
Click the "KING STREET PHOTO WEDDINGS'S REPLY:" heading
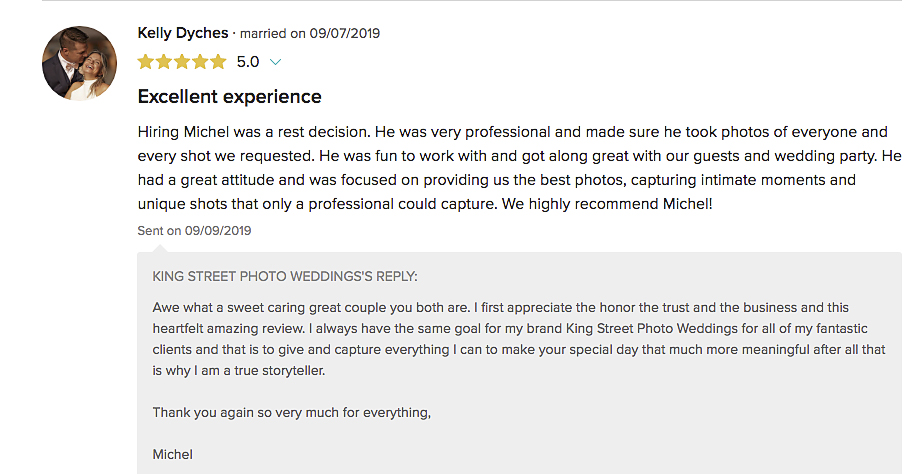coord(285,277)
